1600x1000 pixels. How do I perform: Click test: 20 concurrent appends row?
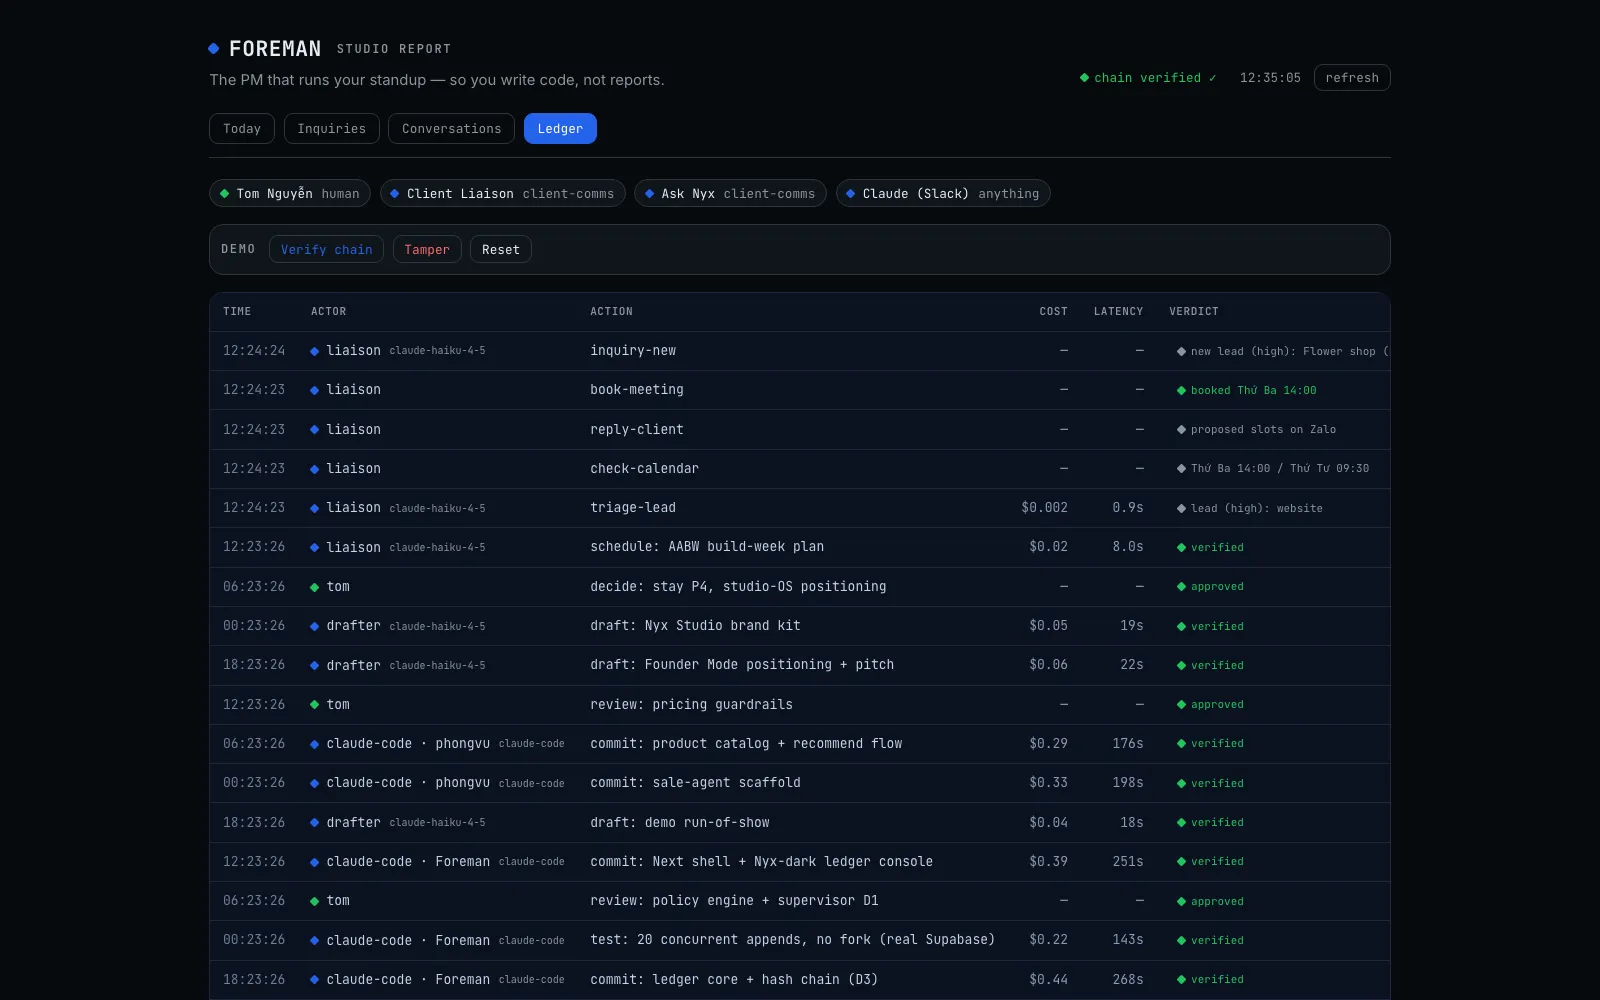click(800, 940)
